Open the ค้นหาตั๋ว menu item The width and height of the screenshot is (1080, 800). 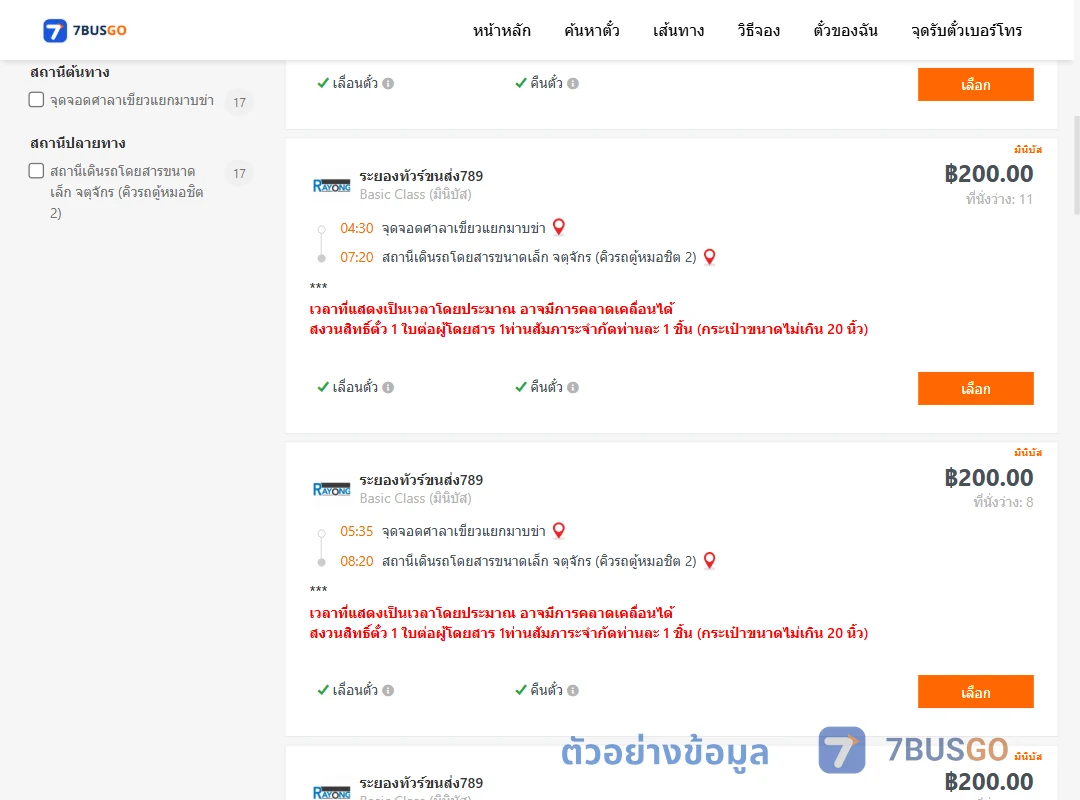592,30
